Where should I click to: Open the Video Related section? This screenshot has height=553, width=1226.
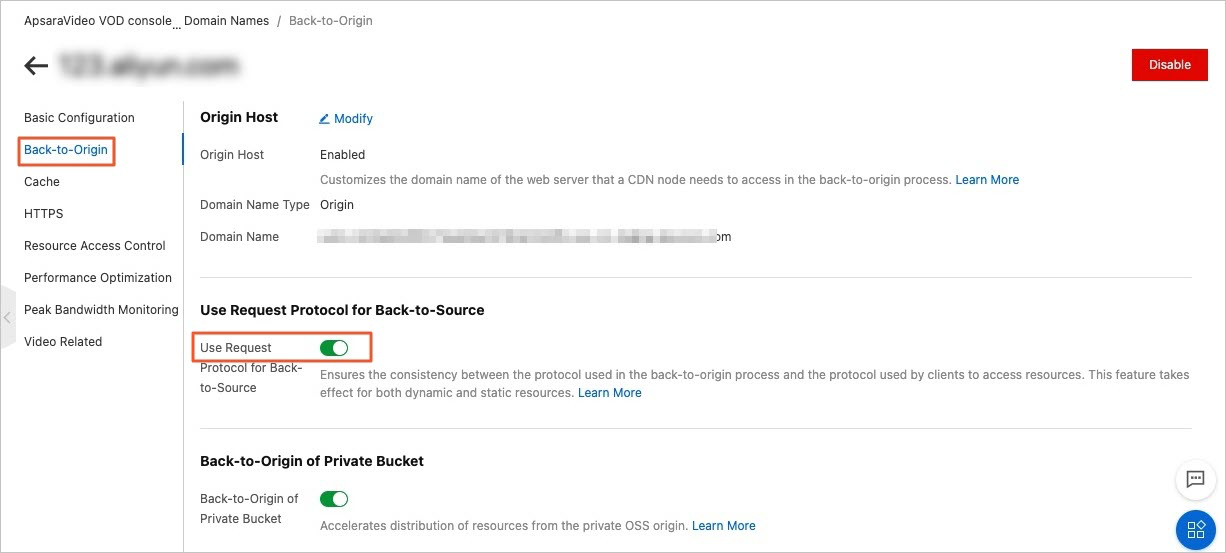63,342
